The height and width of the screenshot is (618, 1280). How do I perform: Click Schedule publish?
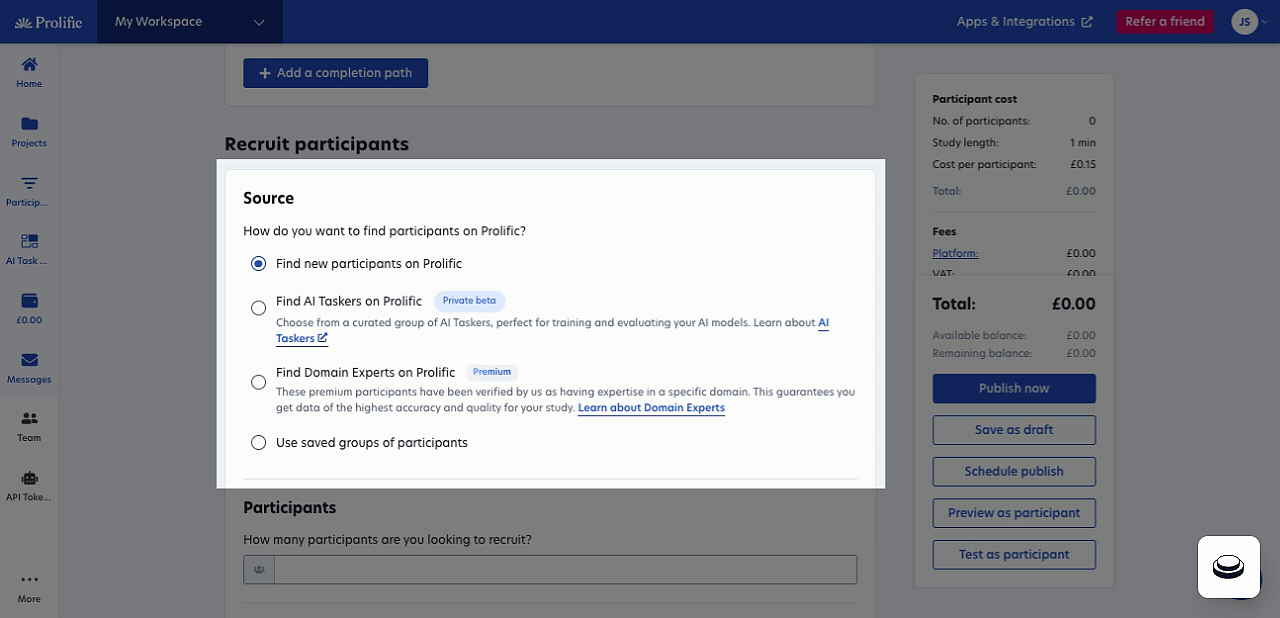click(1014, 471)
